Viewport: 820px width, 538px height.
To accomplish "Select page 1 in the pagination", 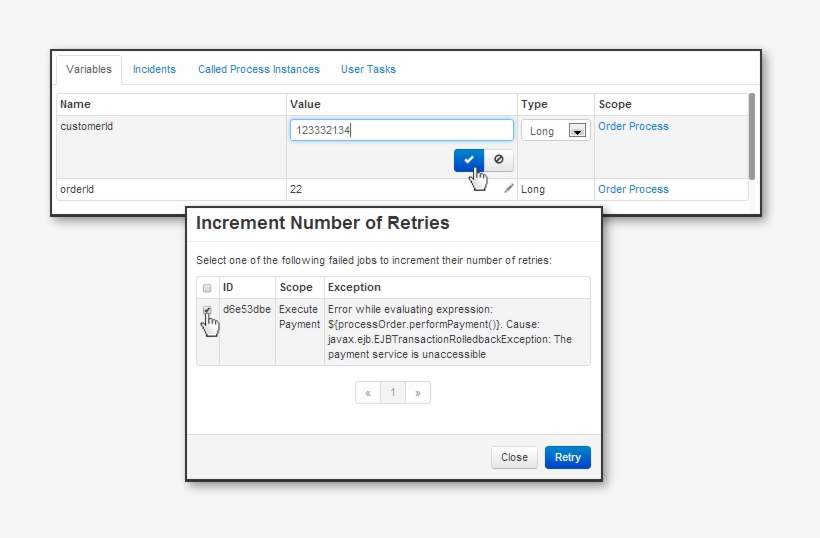I will [x=393, y=393].
